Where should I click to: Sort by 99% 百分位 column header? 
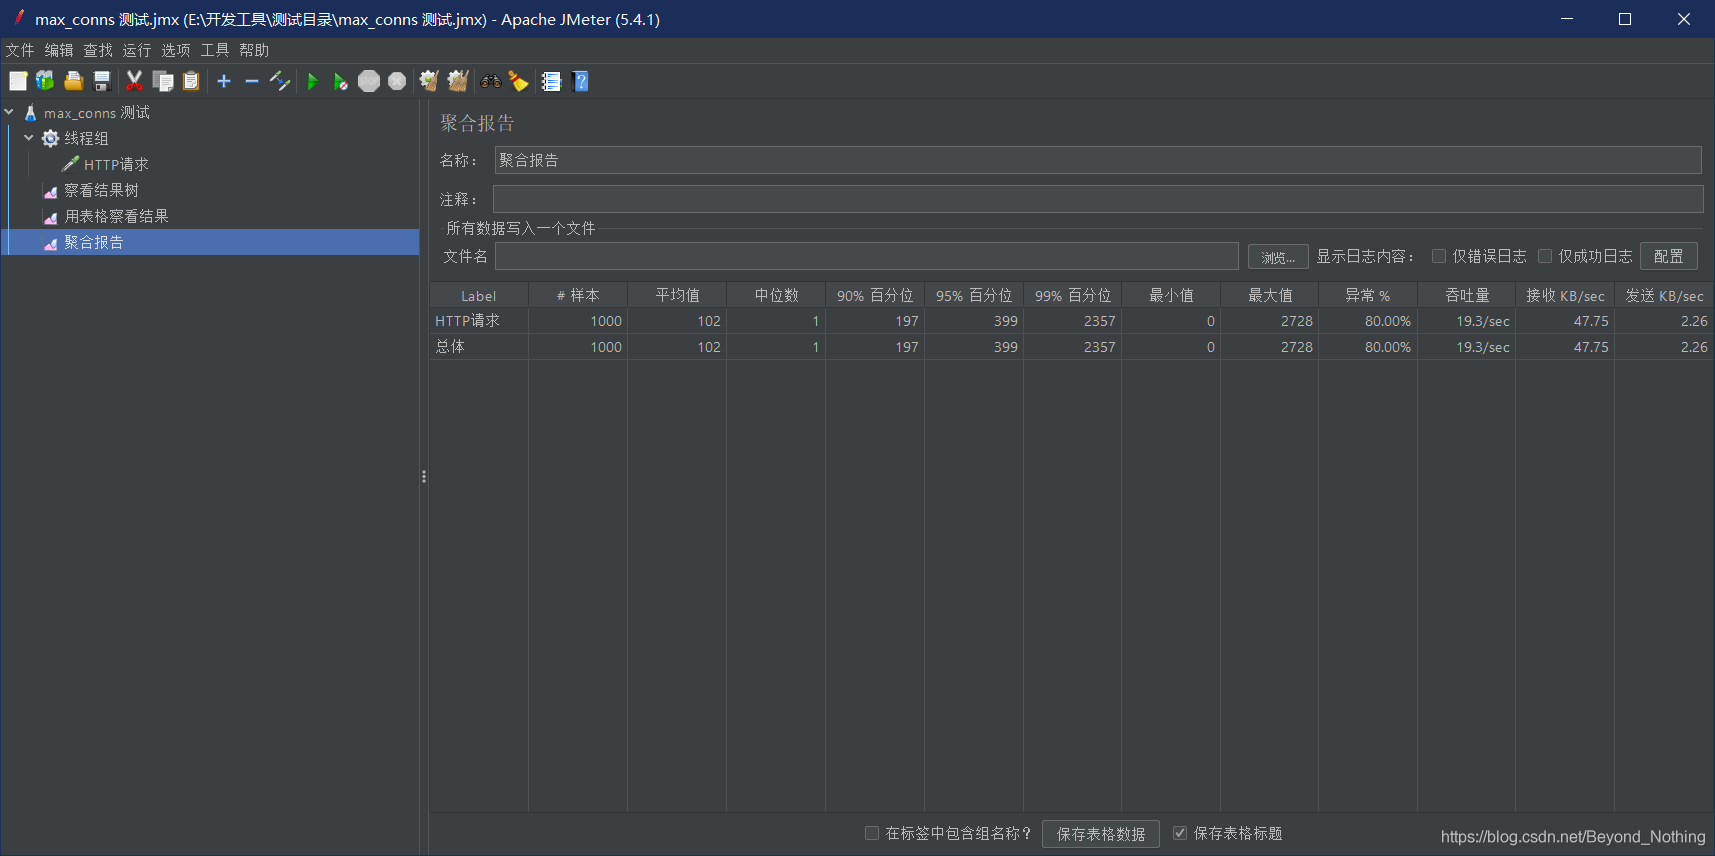(x=1073, y=295)
